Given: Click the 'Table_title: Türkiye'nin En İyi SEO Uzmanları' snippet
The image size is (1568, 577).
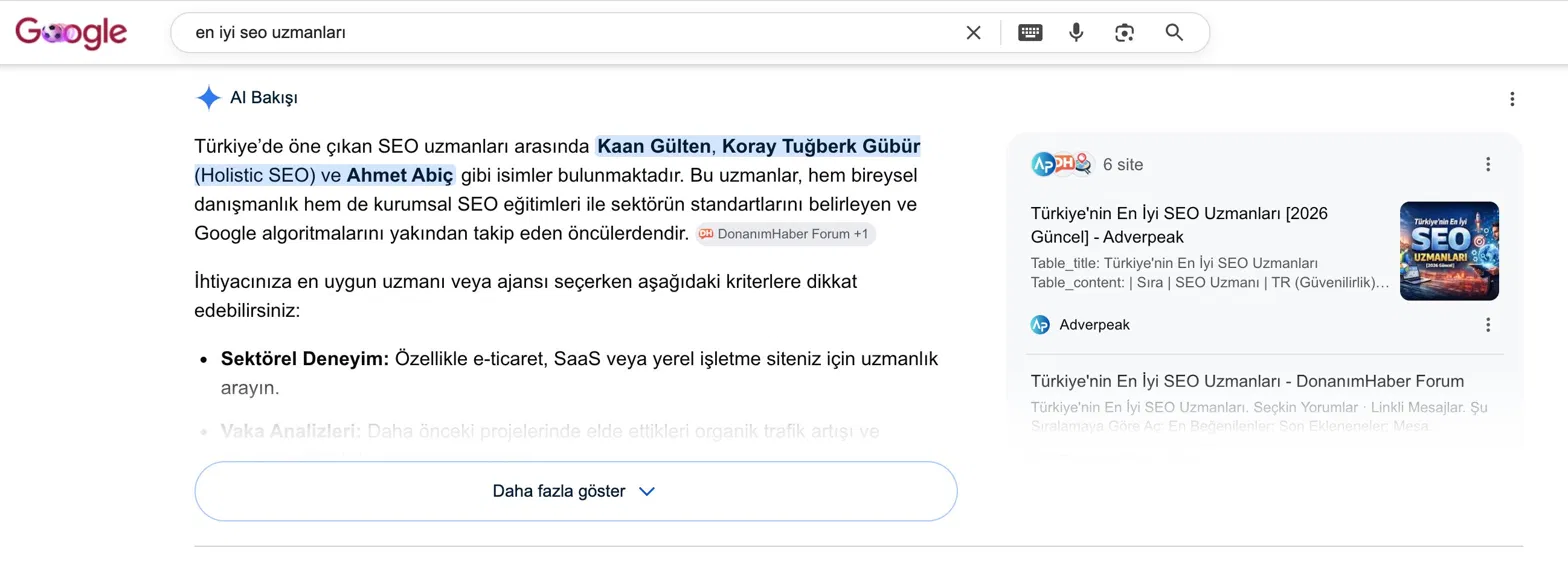Looking at the screenshot, I should [x=1173, y=263].
